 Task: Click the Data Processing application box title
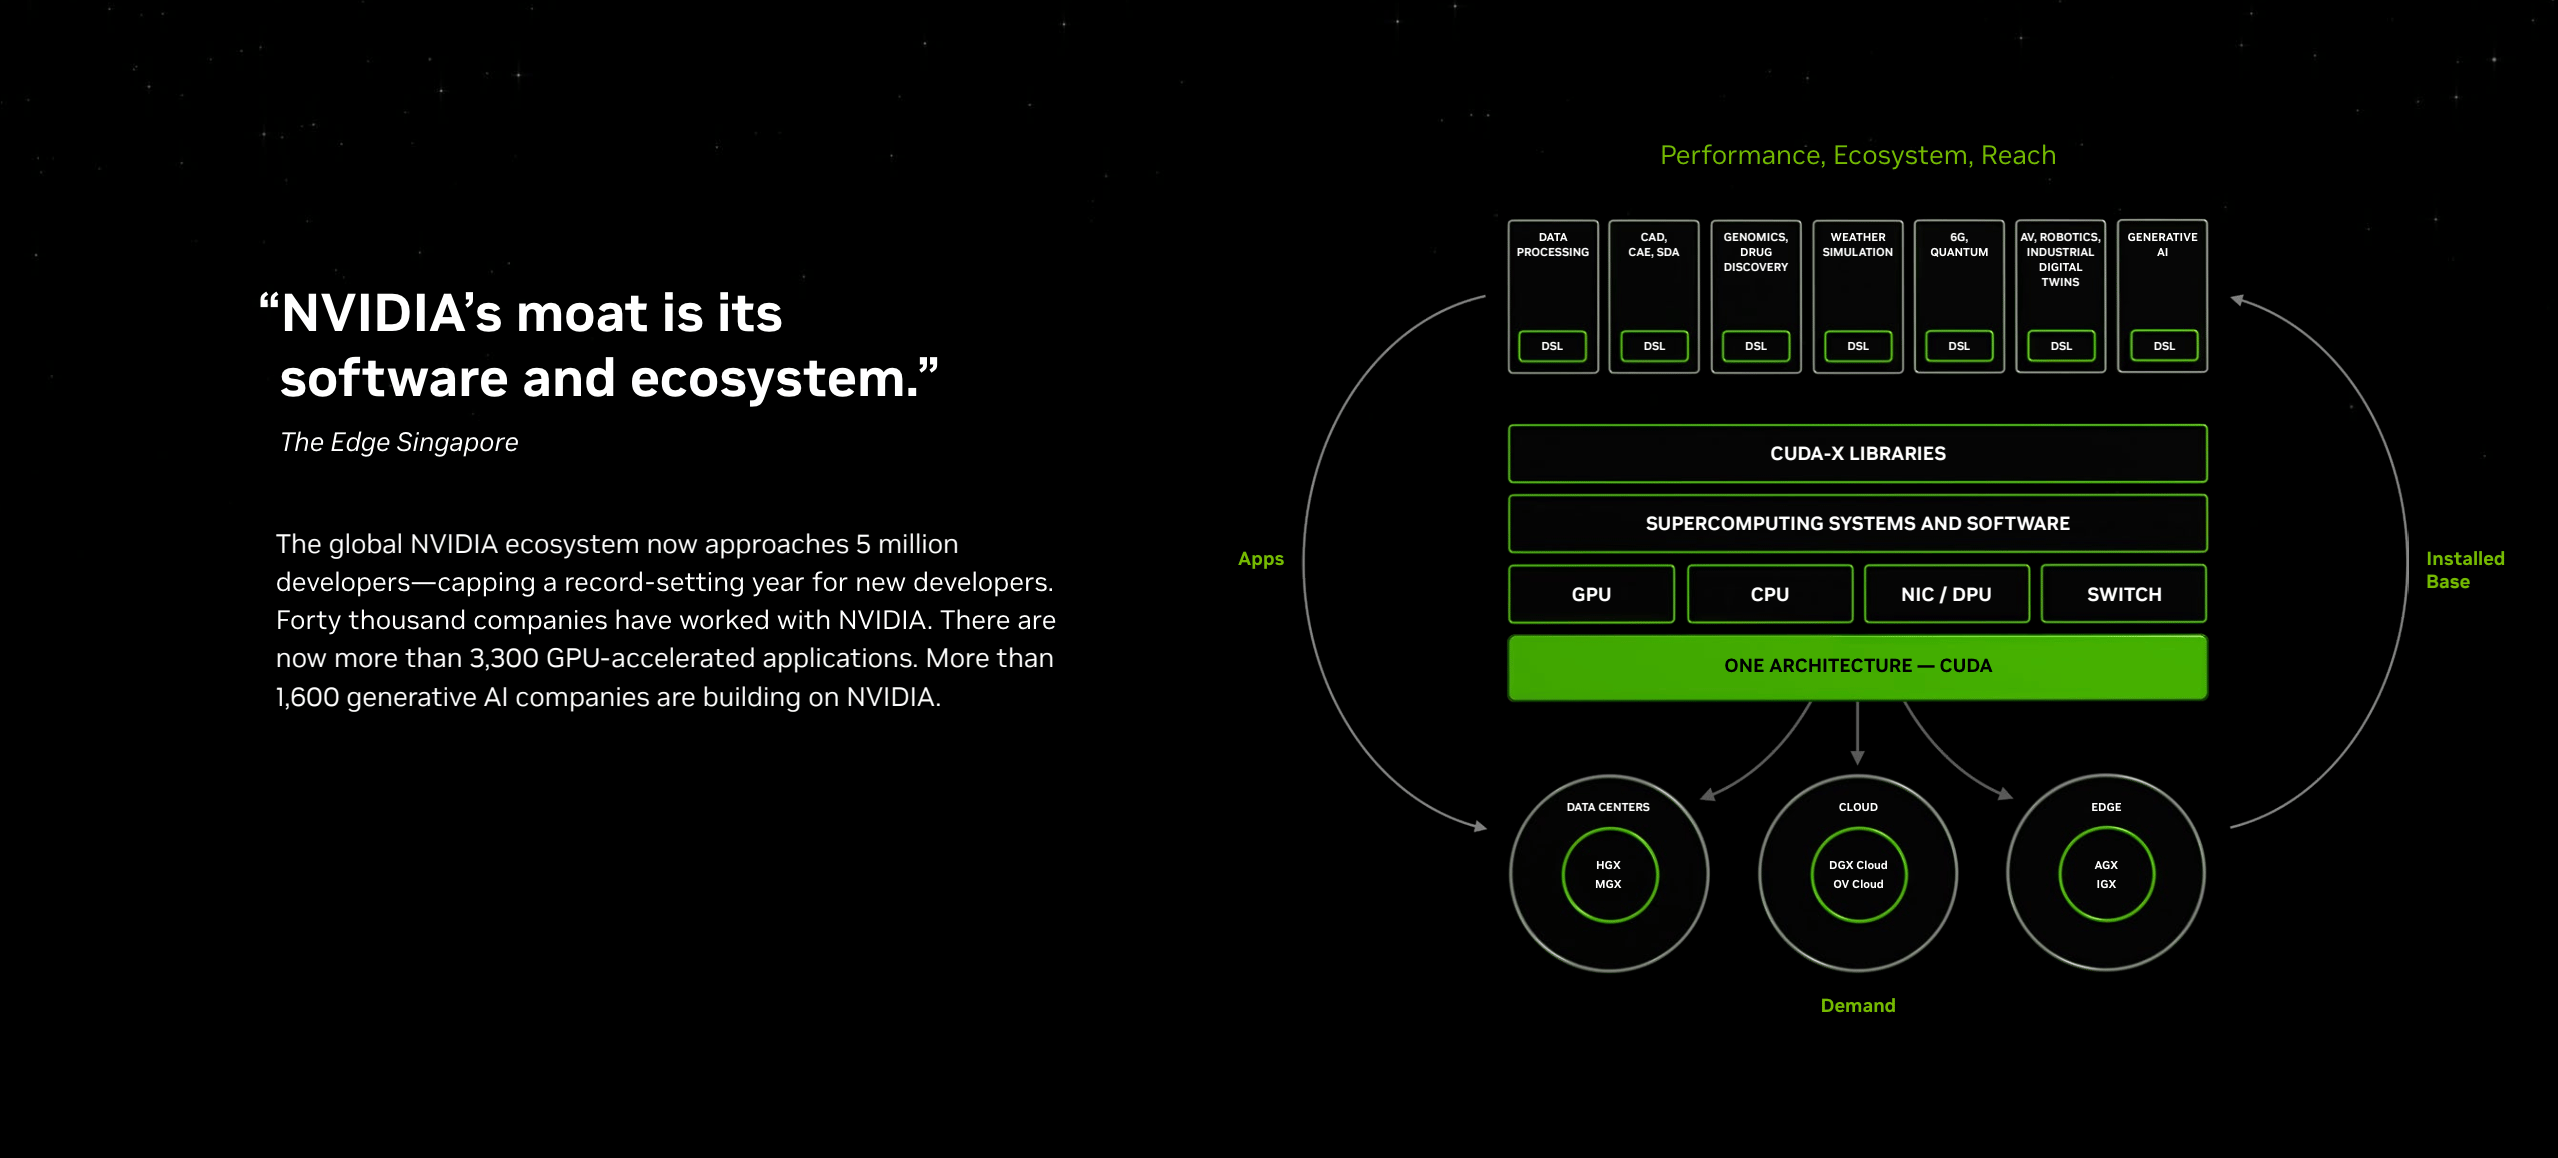(x=1552, y=245)
